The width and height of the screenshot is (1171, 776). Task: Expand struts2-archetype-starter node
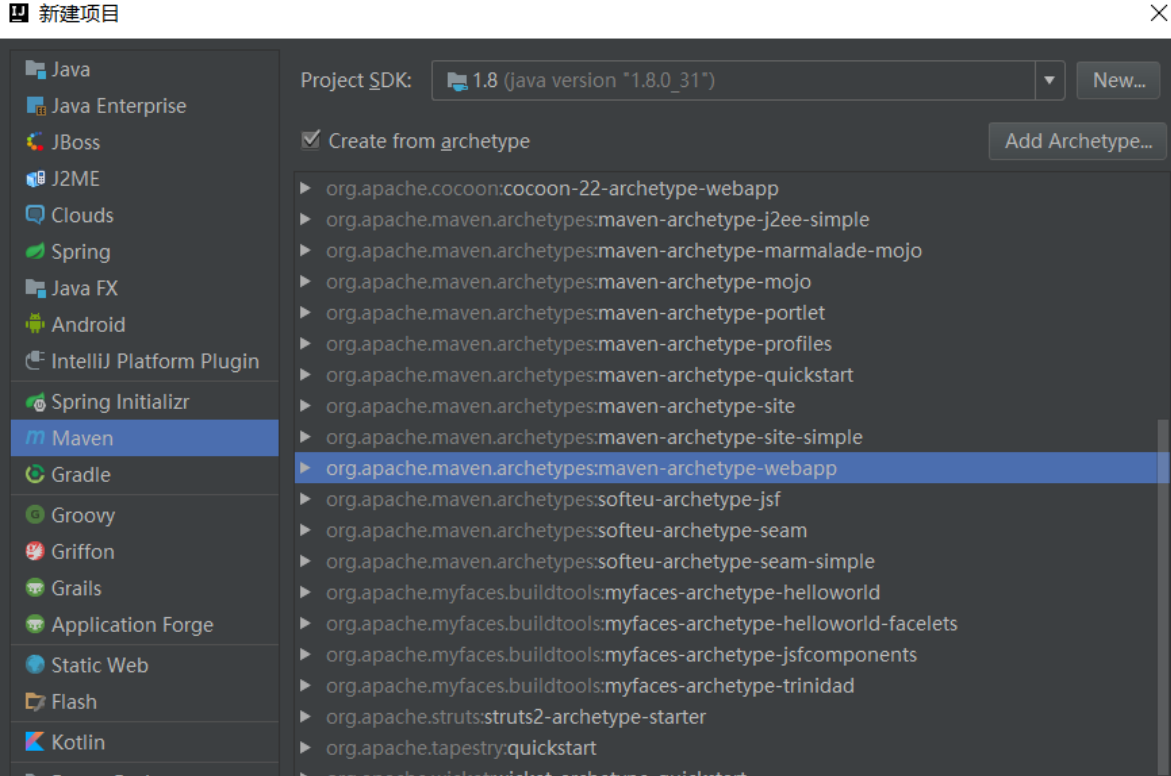[x=305, y=717]
